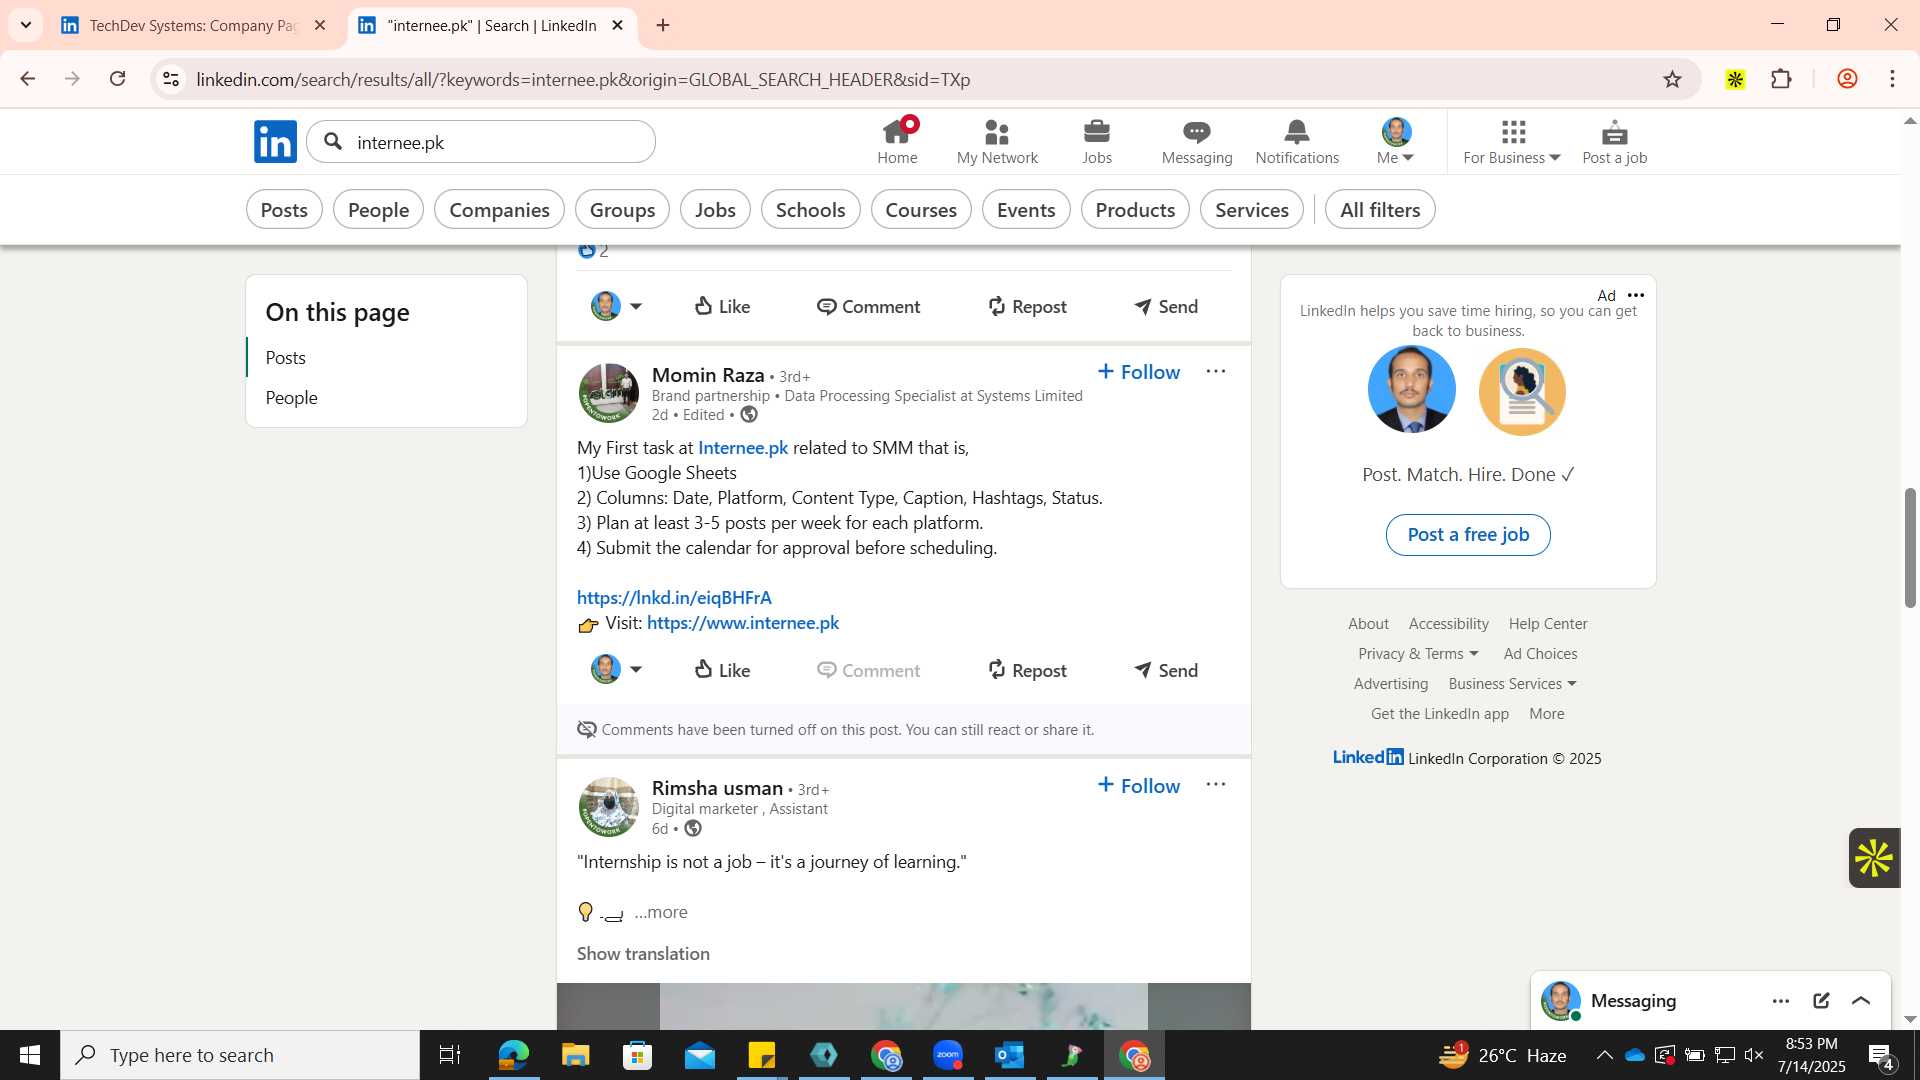Reload the page
Screen dimensions: 1920x1080
118,79
